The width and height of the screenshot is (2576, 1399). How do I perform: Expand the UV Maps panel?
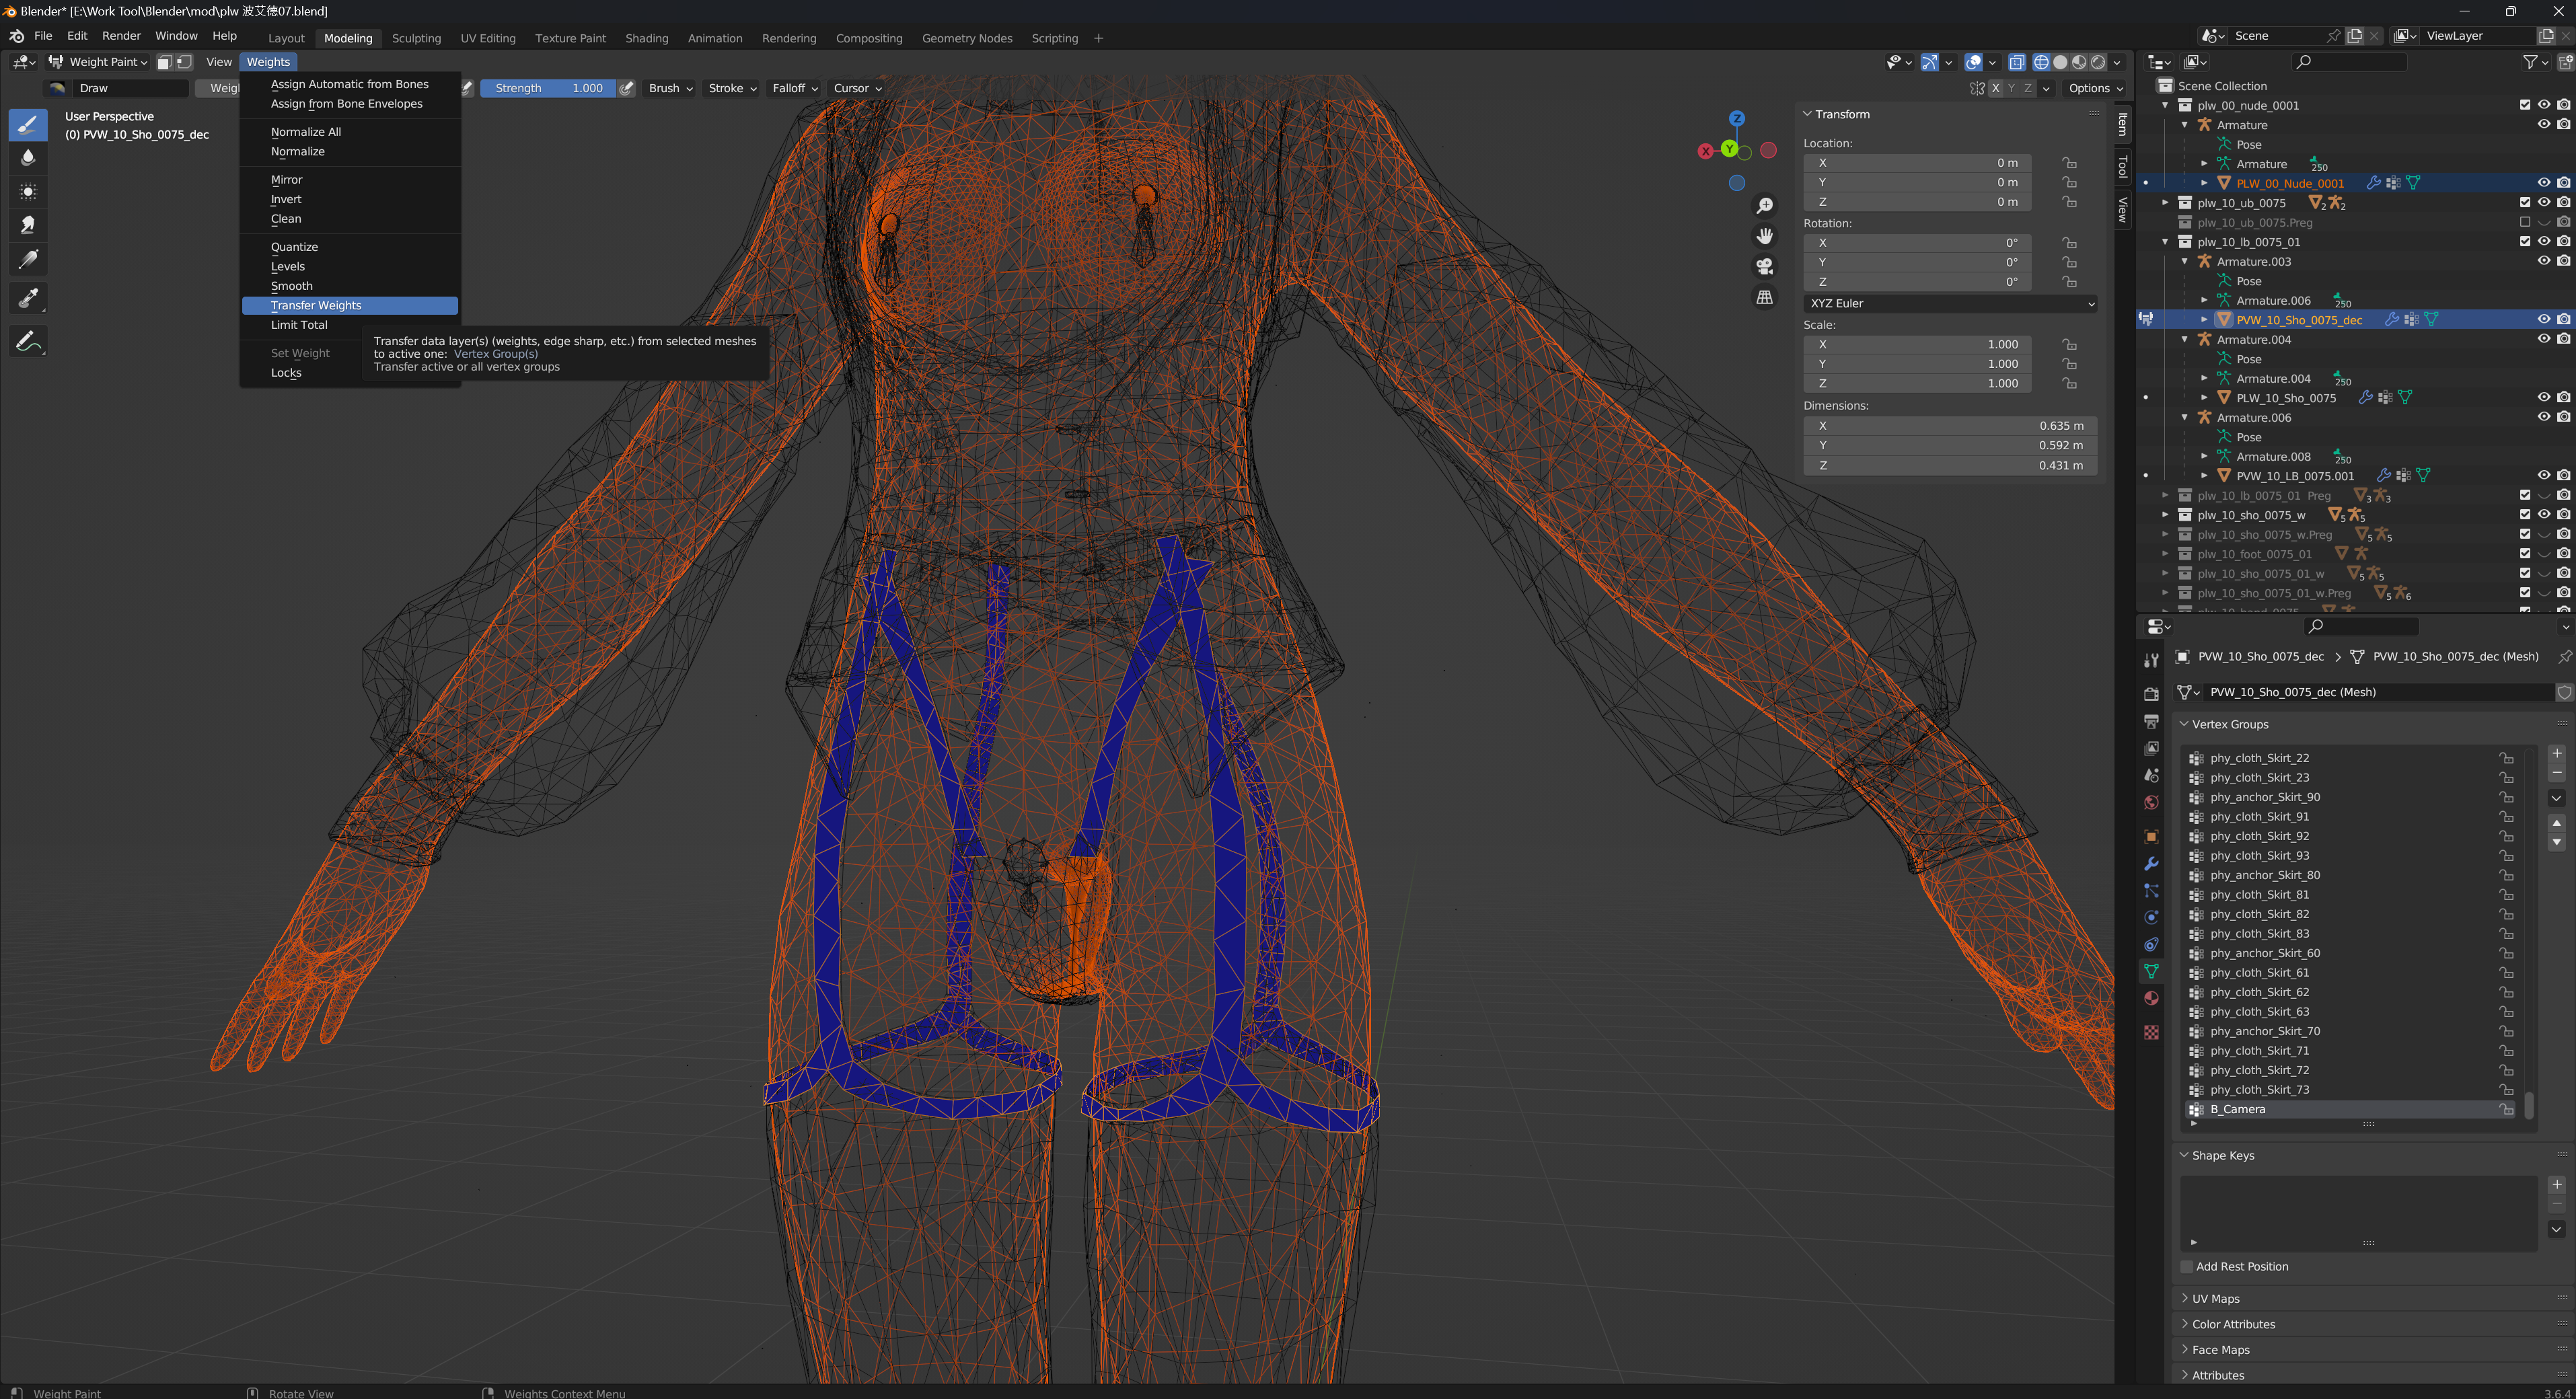(2215, 1298)
